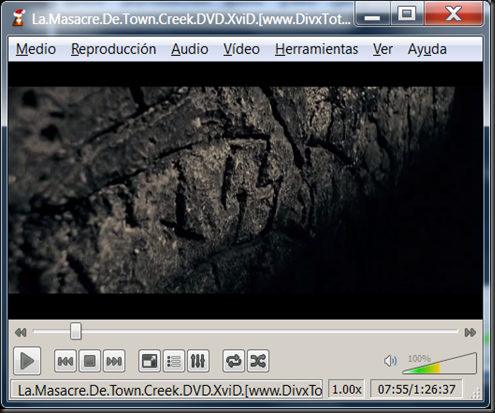The width and height of the screenshot is (495, 413).
Task: Open extended settings equalizer icon
Action: [x=198, y=361]
